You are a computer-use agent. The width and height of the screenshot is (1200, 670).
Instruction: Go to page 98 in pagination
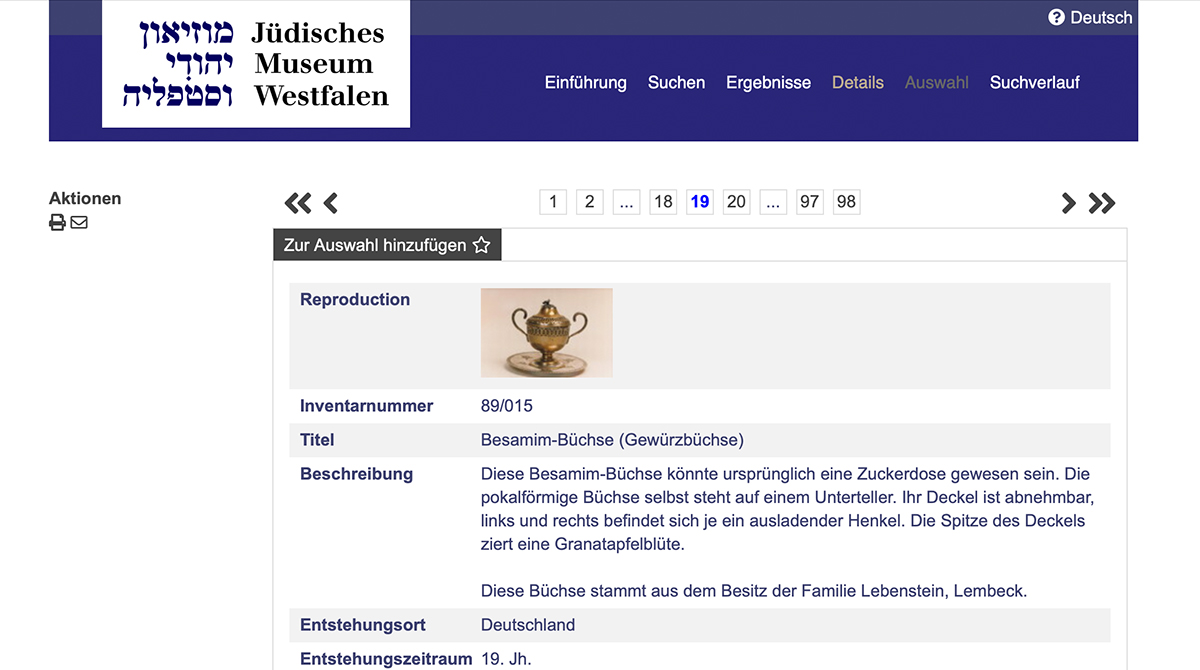(x=846, y=202)
